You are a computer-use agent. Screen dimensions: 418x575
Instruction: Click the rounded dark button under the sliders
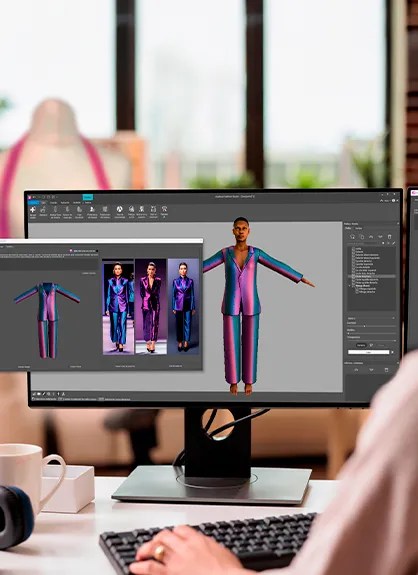361,345
